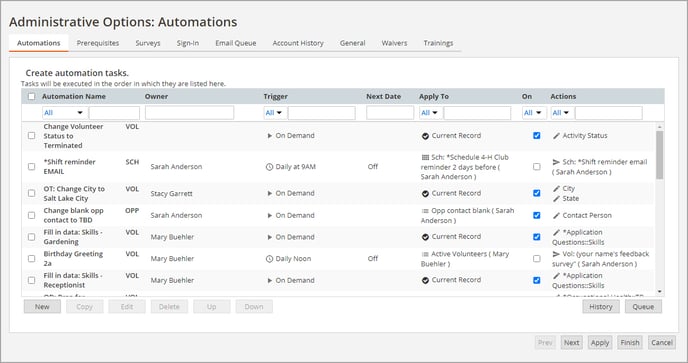
Task: Click the Apply To filter text field
Action: coord(477,113)
